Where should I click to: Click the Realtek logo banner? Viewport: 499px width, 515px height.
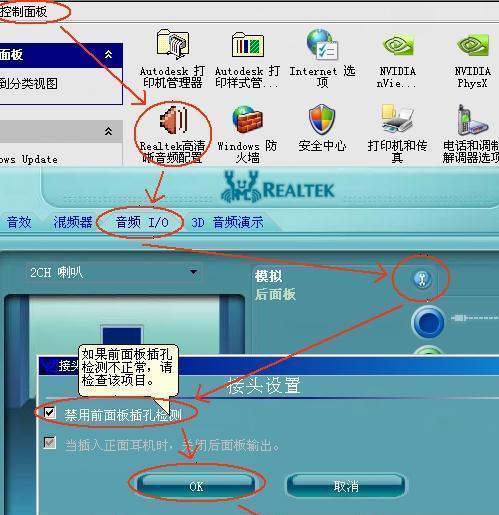point(278,187)
